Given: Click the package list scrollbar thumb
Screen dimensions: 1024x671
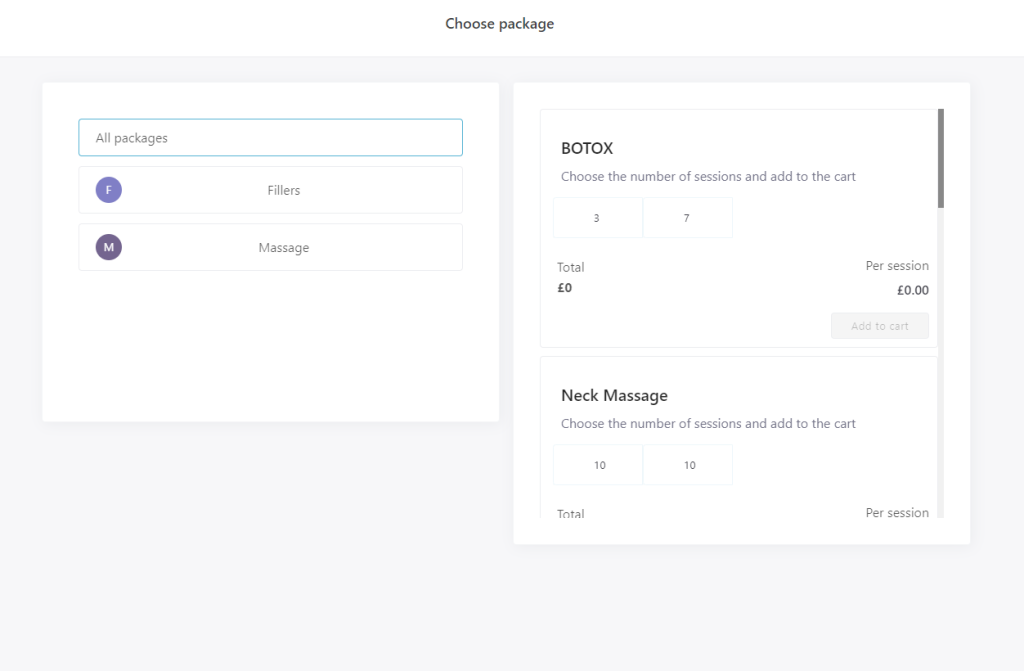Looking at the screenshot, I should 940,158.
